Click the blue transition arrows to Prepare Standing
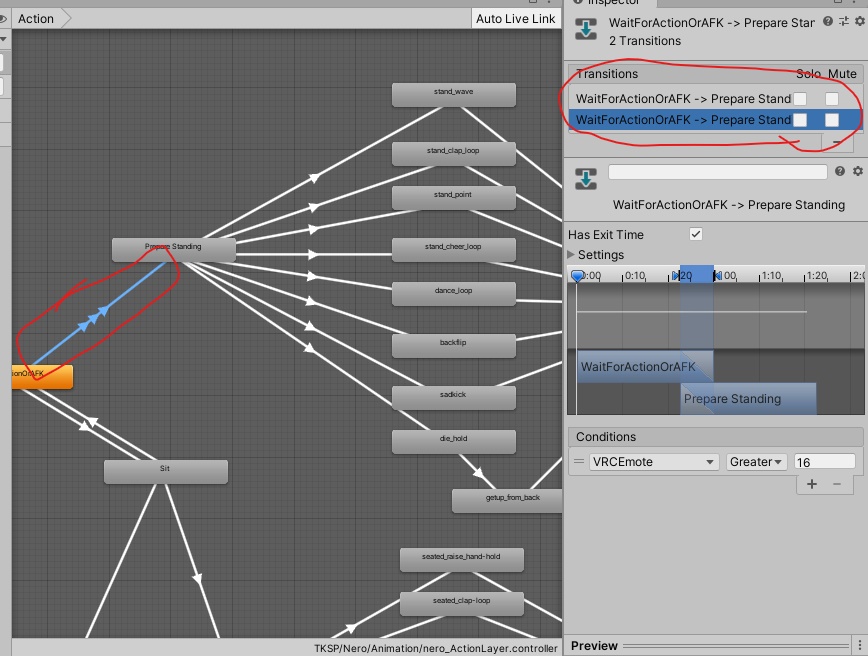Screen dimensions: 868x656 click(92, 318)
